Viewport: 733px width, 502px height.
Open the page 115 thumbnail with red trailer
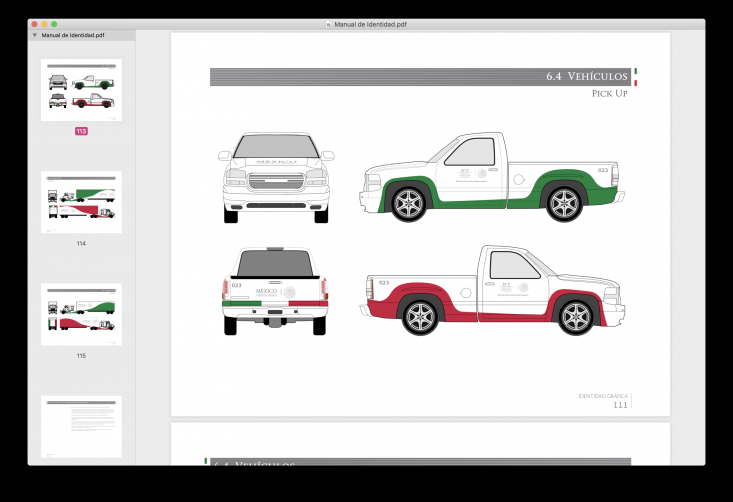(81, 314)
